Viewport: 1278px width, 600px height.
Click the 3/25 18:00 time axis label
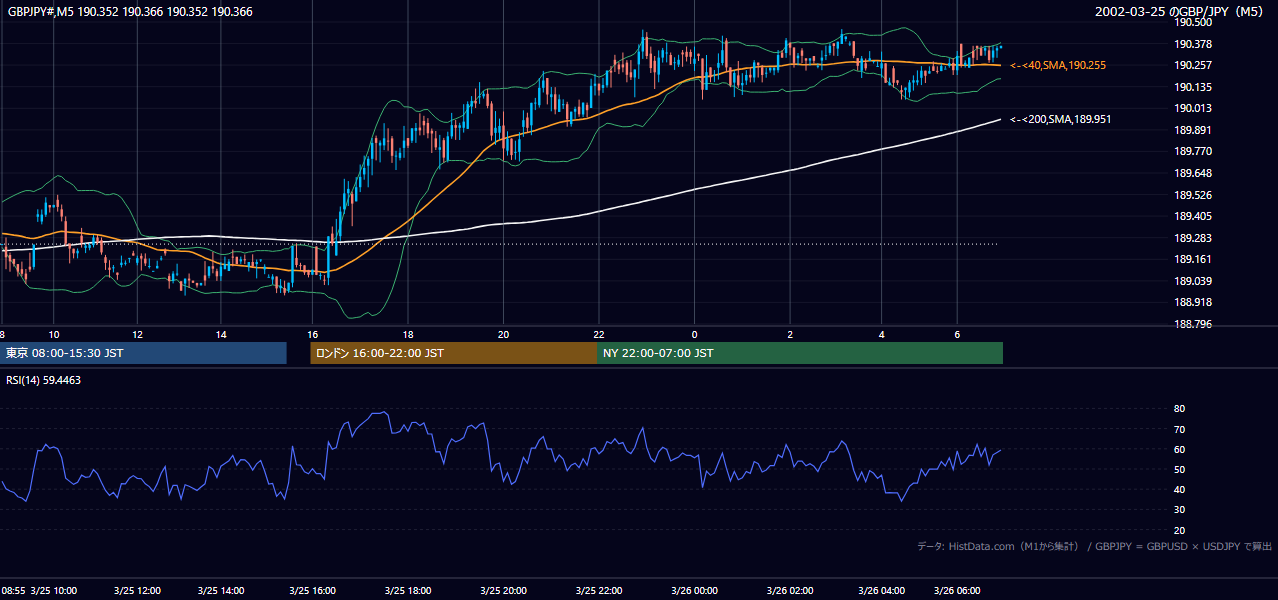[407, 590]
